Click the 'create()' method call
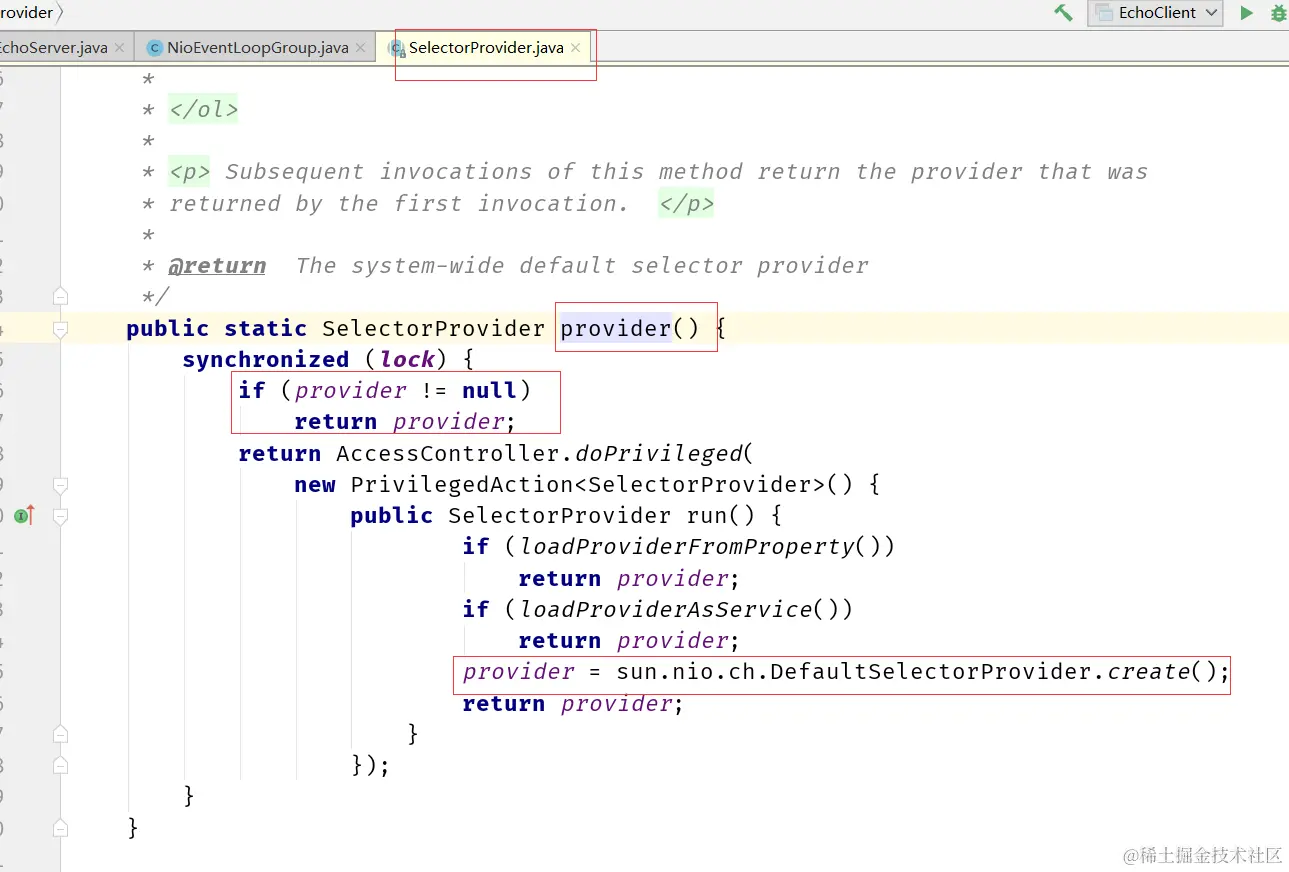The height and width of the screenshot is (872, 1289). tap(1162, 672)
